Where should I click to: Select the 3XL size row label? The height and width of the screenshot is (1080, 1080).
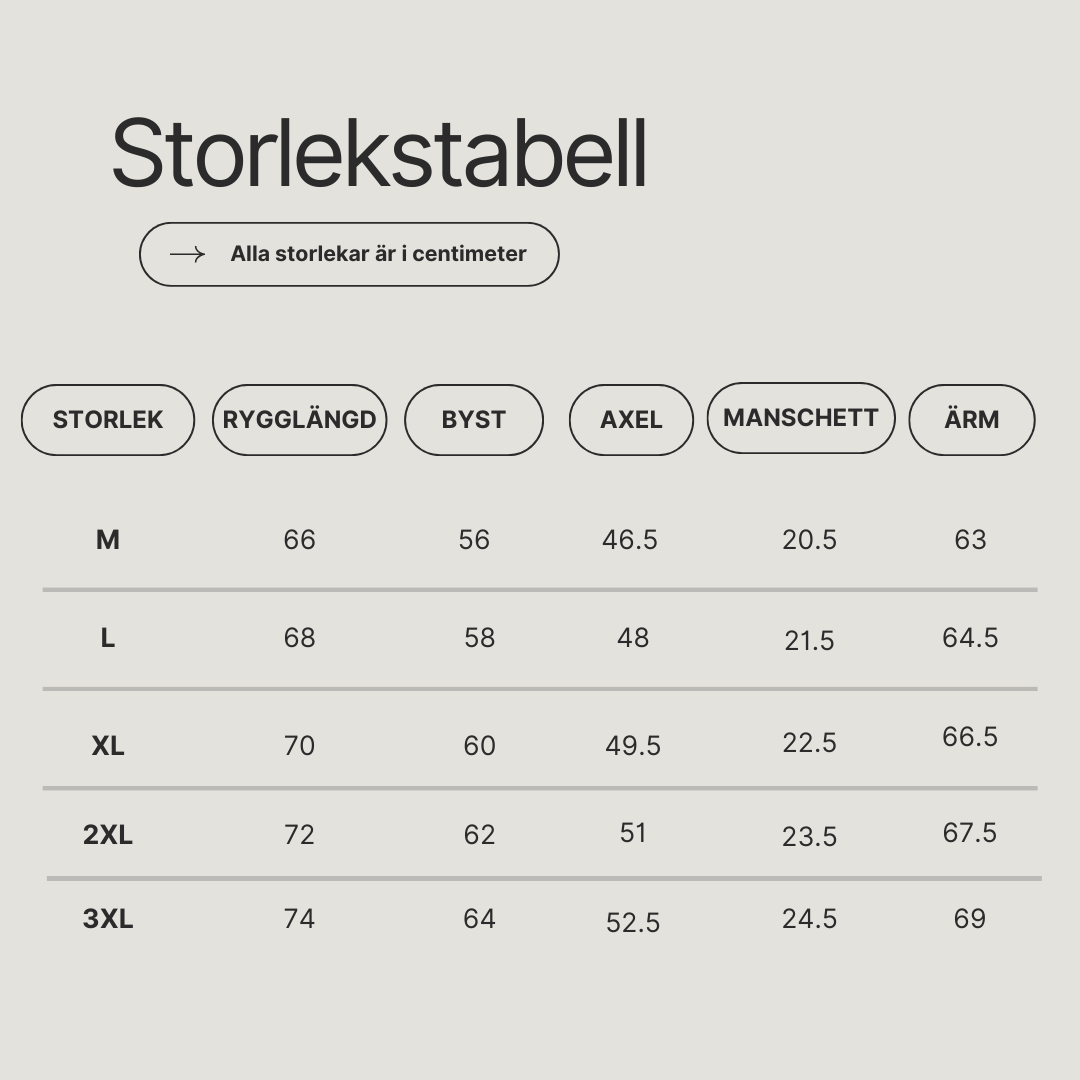pyautogui.click(x=108, y=918)
